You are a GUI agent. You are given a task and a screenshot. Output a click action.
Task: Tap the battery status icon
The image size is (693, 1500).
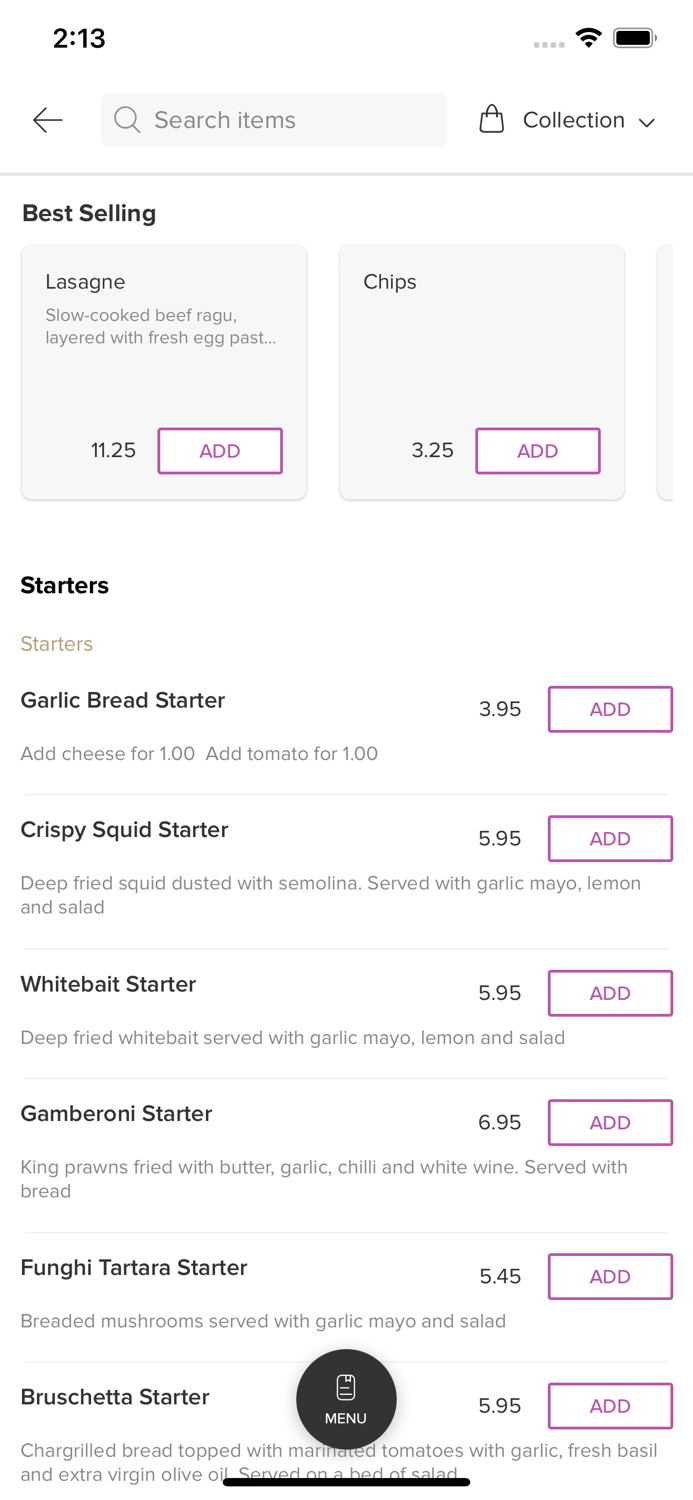[634, 38]
